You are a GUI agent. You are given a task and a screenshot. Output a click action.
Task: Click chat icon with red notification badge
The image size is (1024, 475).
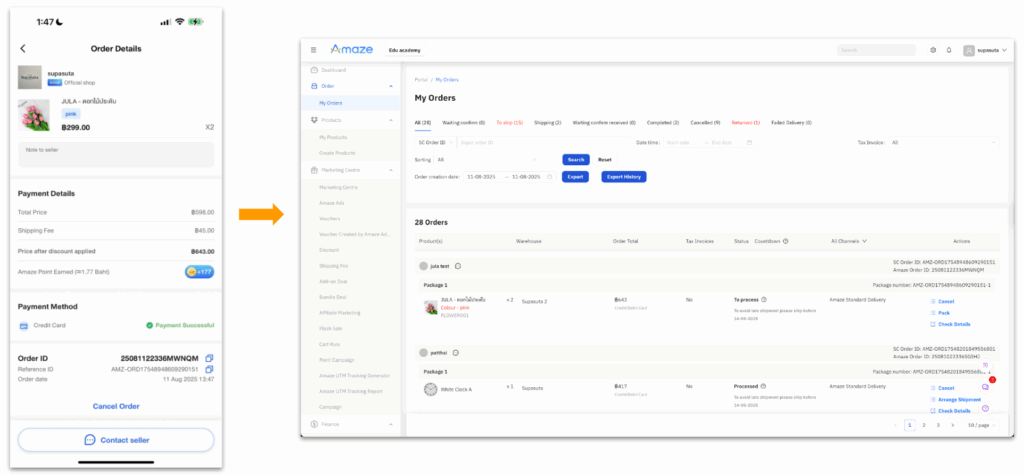986,386
